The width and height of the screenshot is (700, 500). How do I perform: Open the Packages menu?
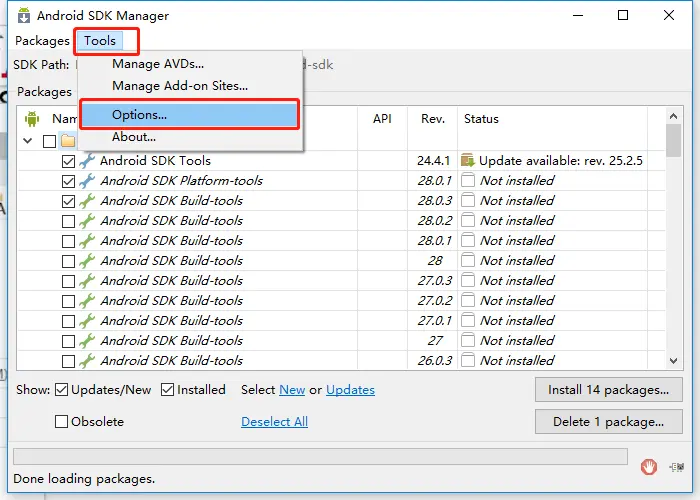point(42,41)
